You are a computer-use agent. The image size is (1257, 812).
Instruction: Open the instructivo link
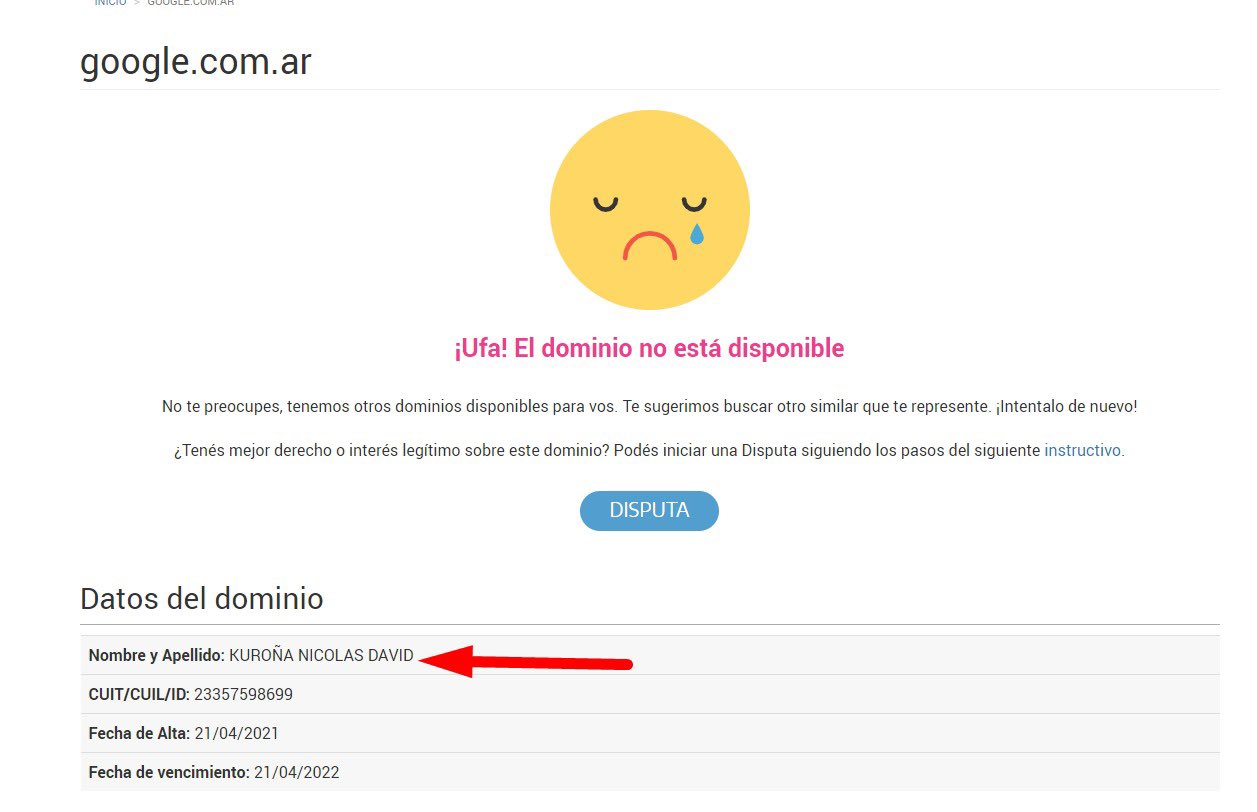1082,450
